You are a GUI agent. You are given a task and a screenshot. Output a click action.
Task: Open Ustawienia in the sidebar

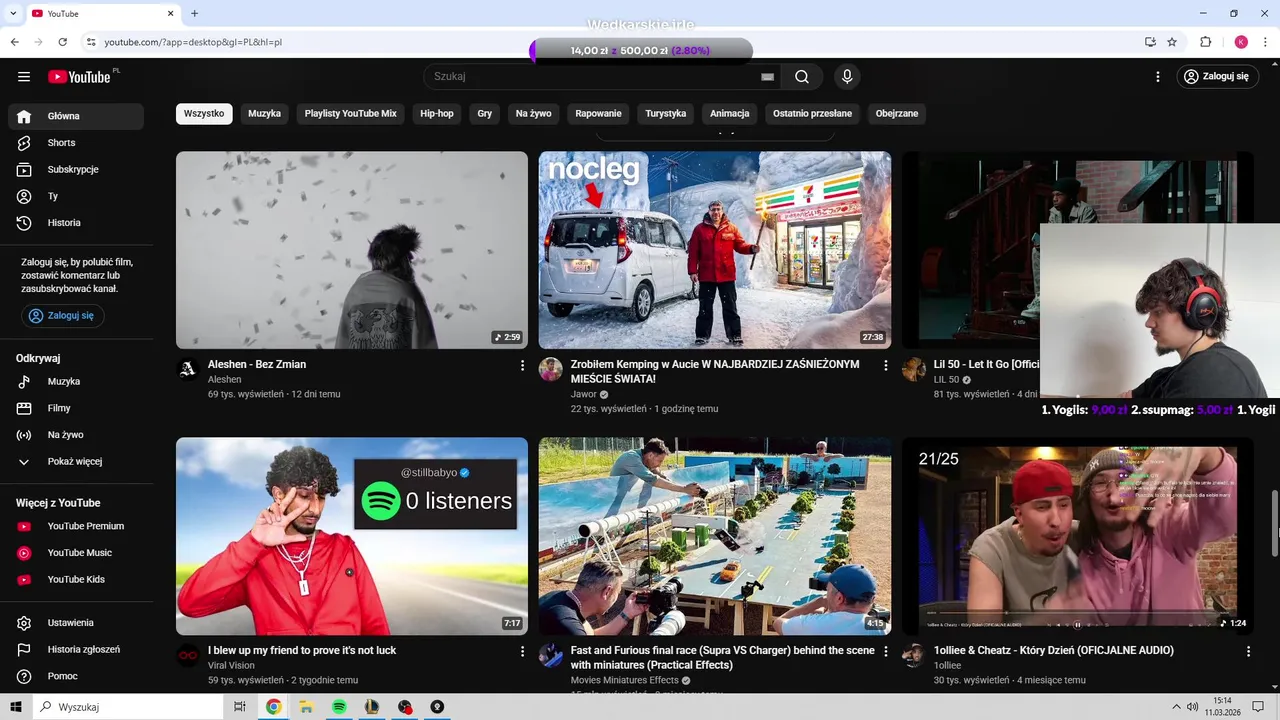point(76,623)
